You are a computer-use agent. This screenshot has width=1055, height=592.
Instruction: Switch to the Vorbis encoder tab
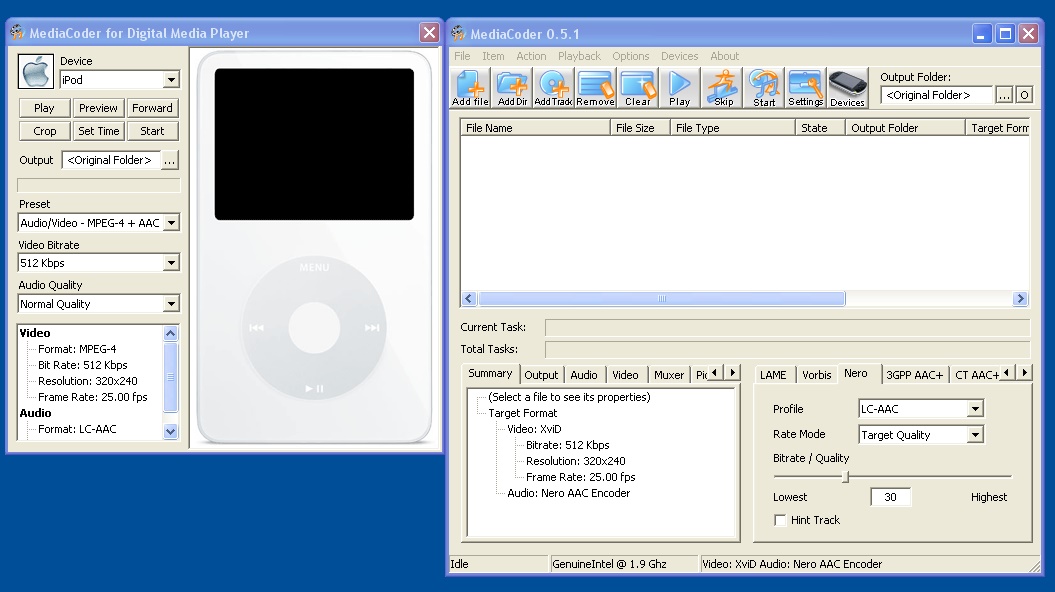817,375
